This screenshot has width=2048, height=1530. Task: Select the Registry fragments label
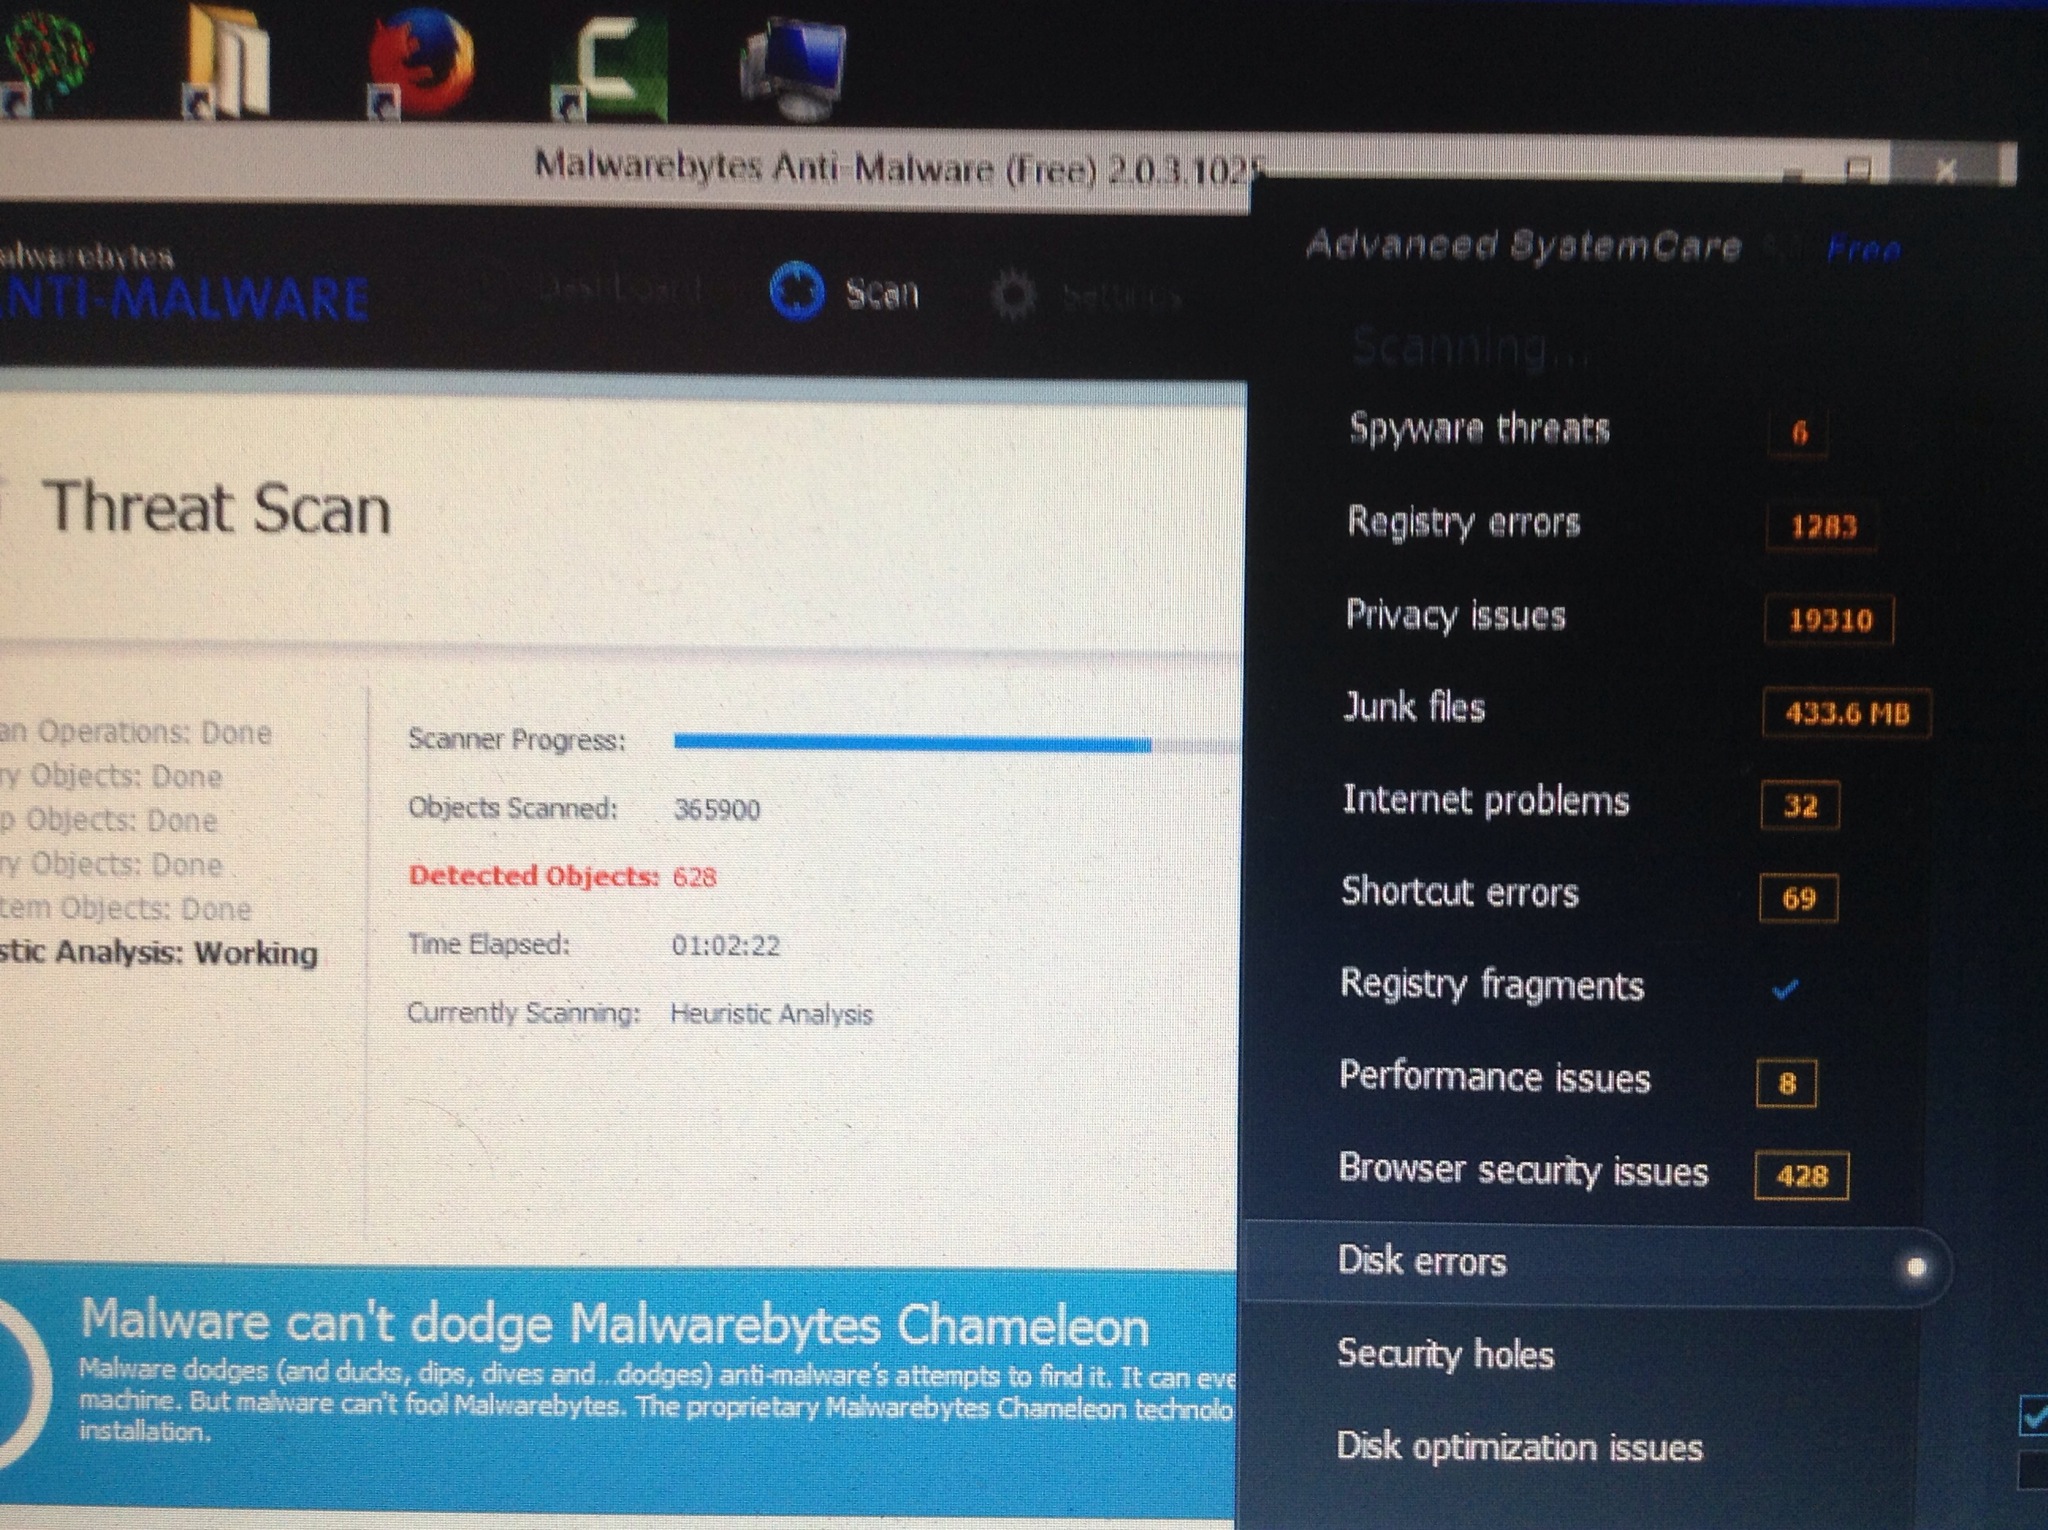(x=1492, y=985)
